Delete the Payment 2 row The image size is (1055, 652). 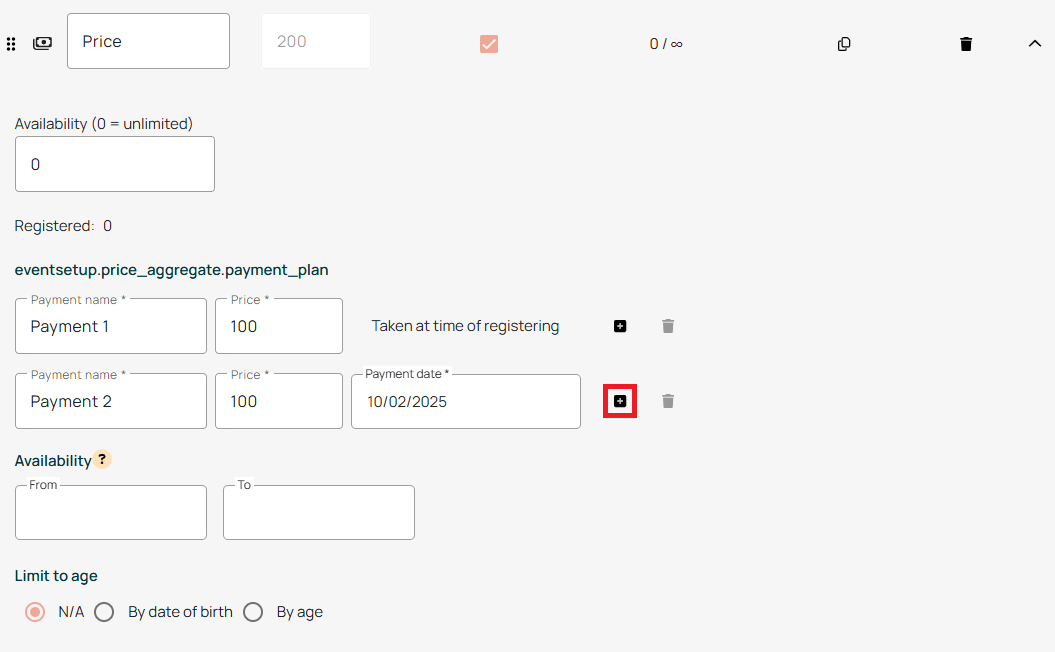click(x=668, y=401)
